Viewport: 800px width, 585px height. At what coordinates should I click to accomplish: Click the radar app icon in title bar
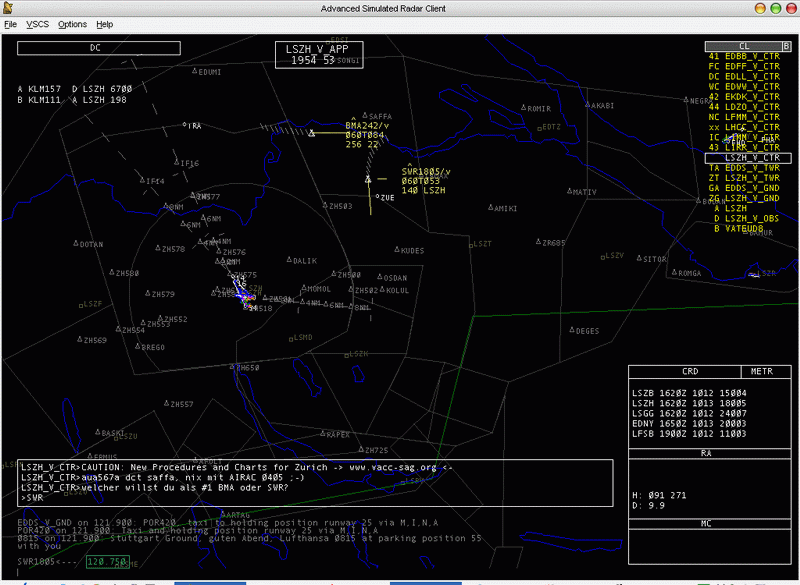pyautogui.click(x=9, y=8)
